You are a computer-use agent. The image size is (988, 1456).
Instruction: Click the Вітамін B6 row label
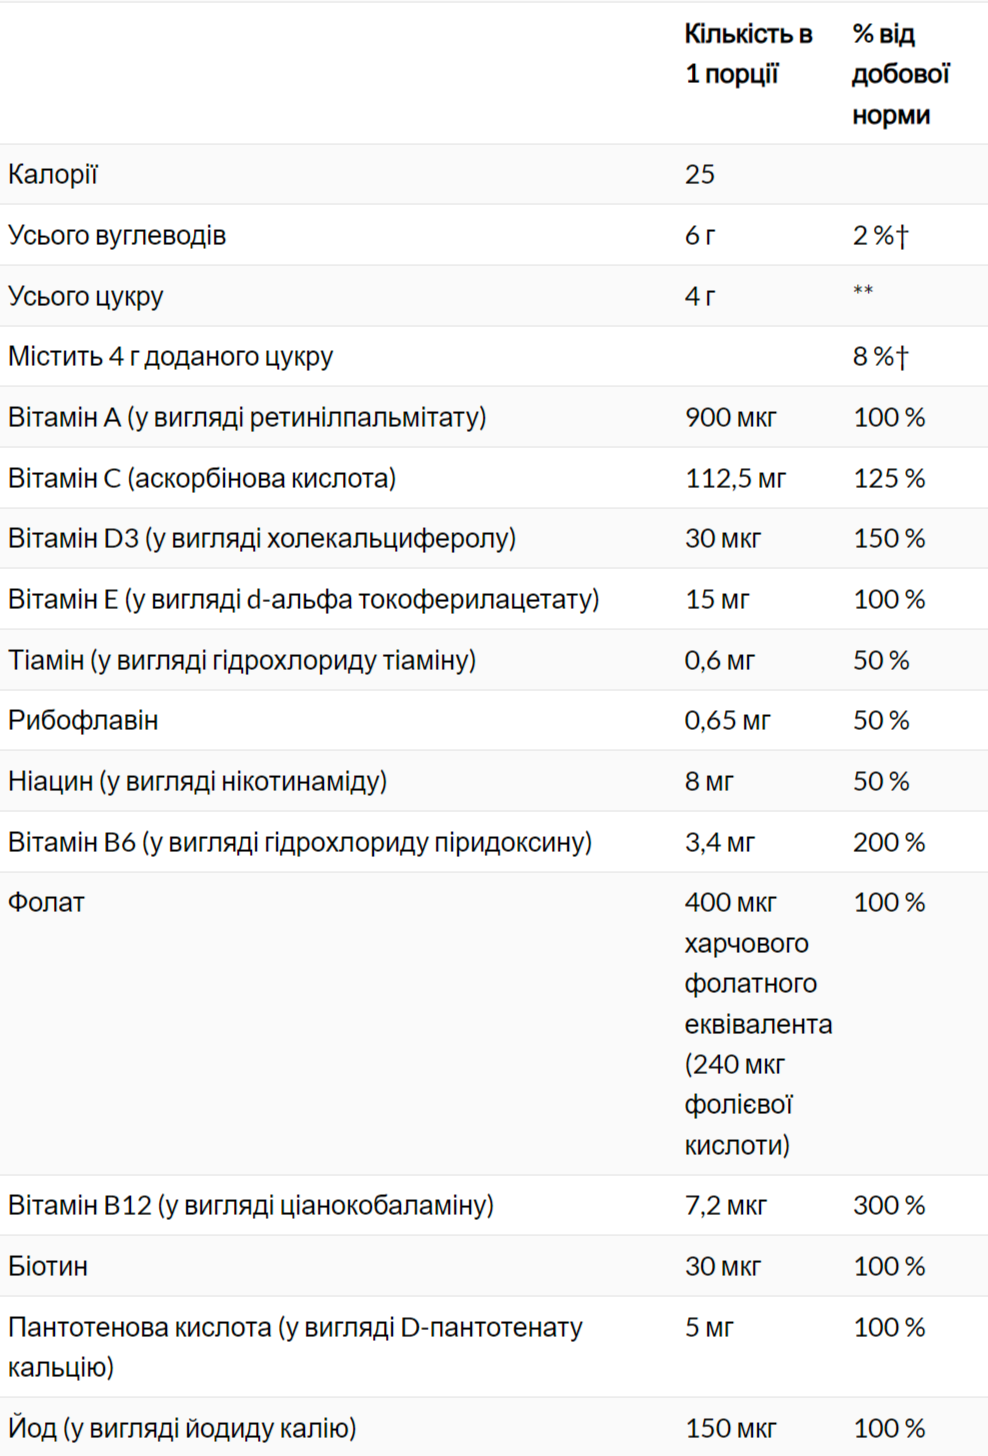click(299, 843)
